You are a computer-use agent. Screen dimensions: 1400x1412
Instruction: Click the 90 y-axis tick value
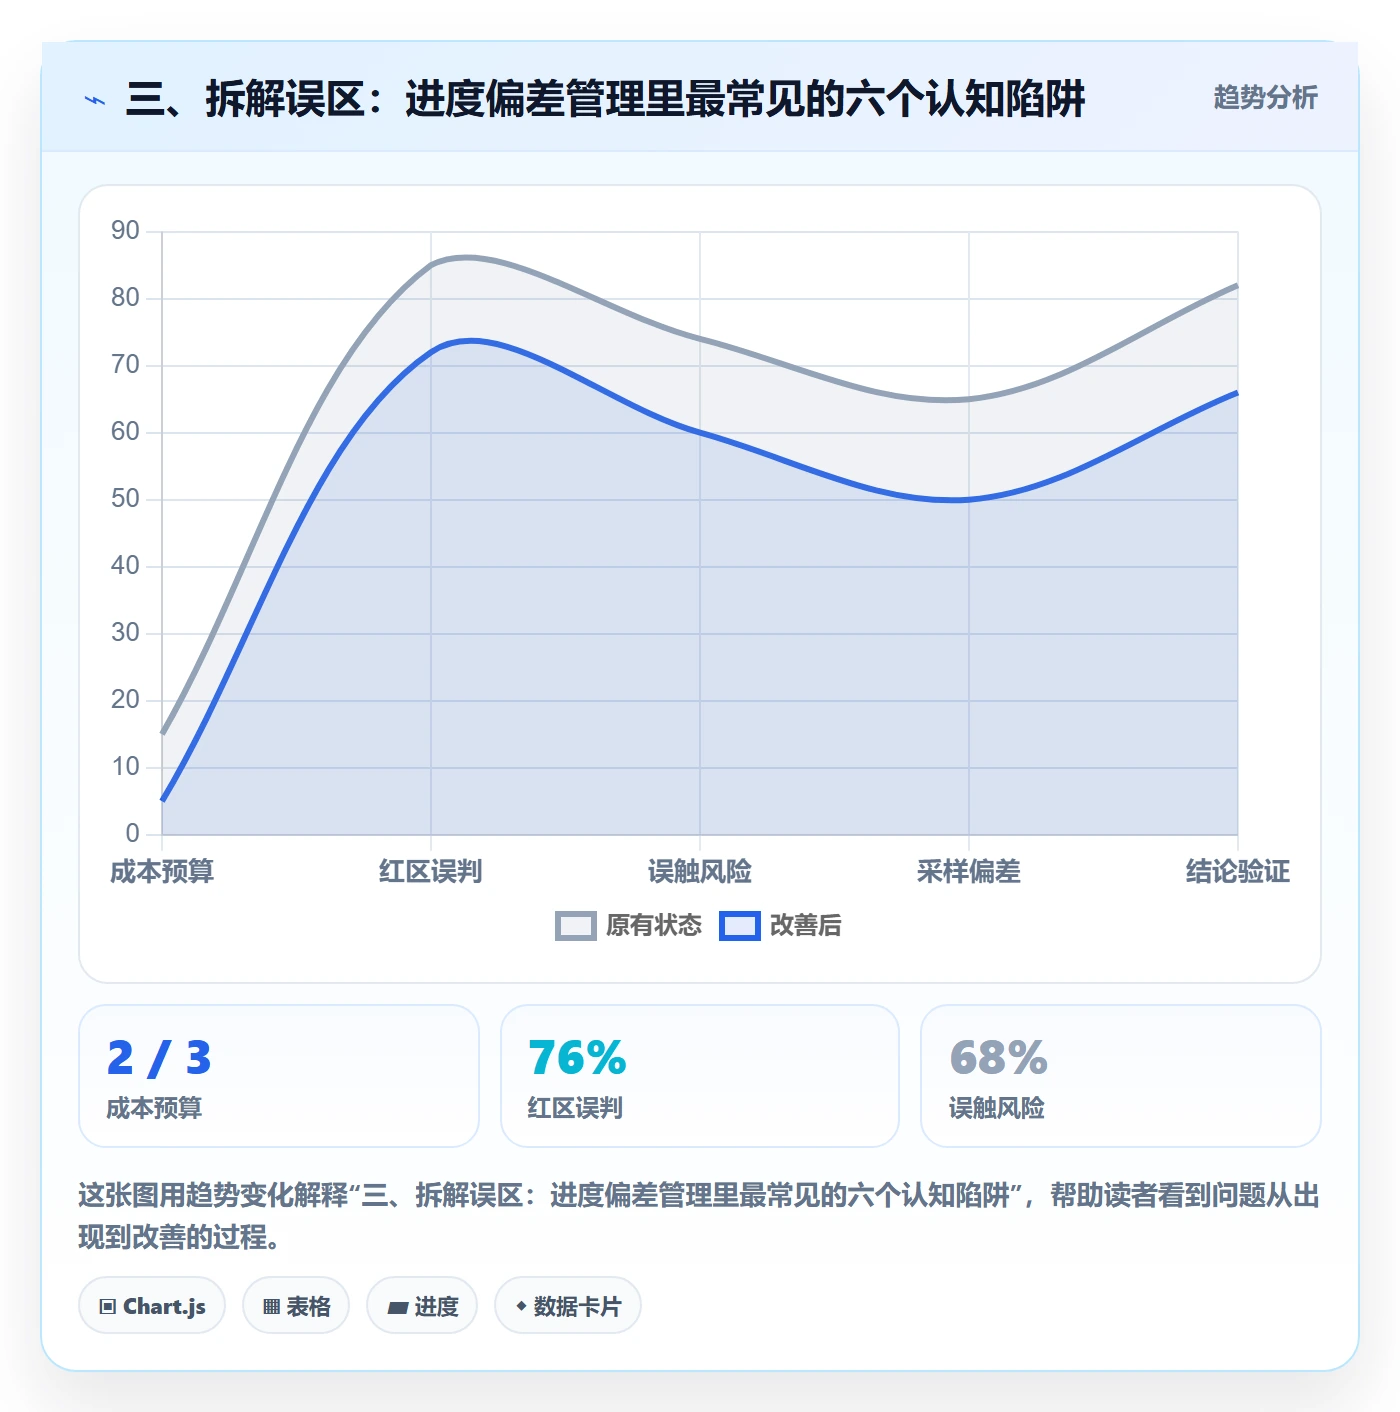coord(125,231)
